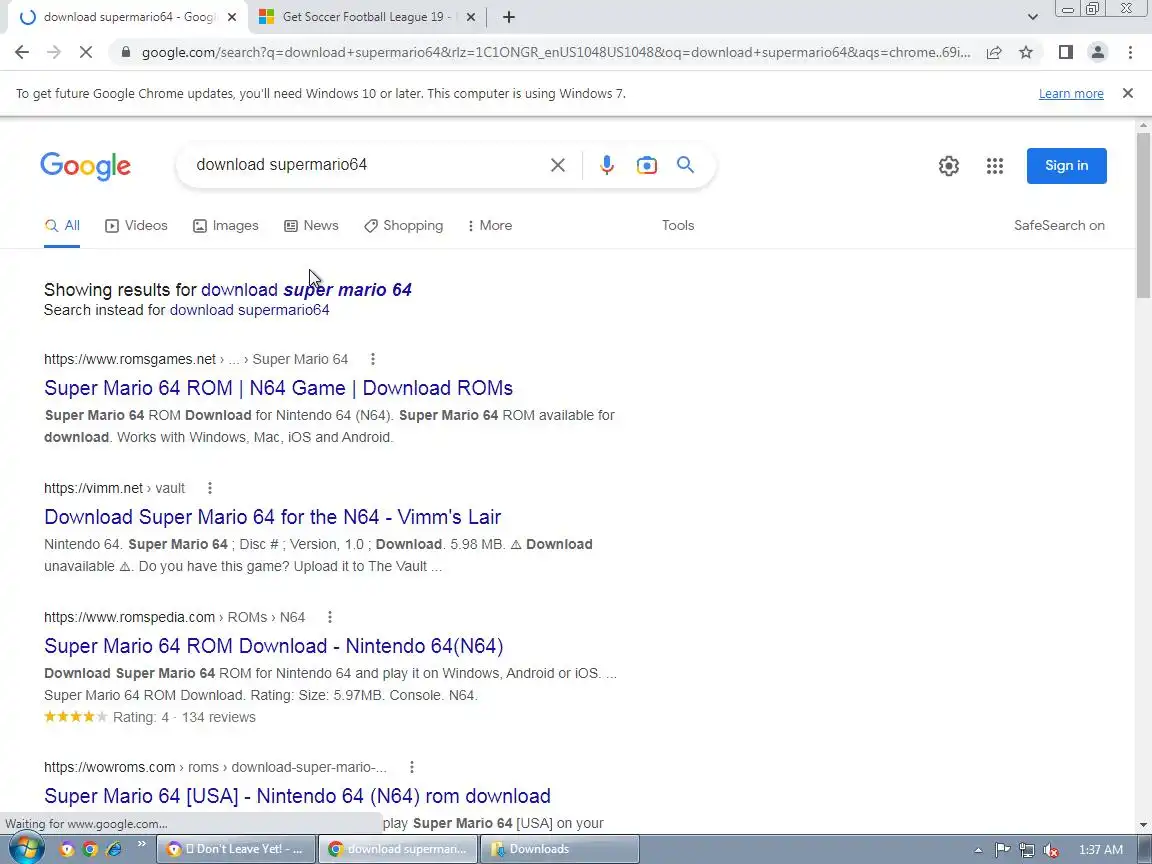Open the side panel icon

click(1065, 52)
